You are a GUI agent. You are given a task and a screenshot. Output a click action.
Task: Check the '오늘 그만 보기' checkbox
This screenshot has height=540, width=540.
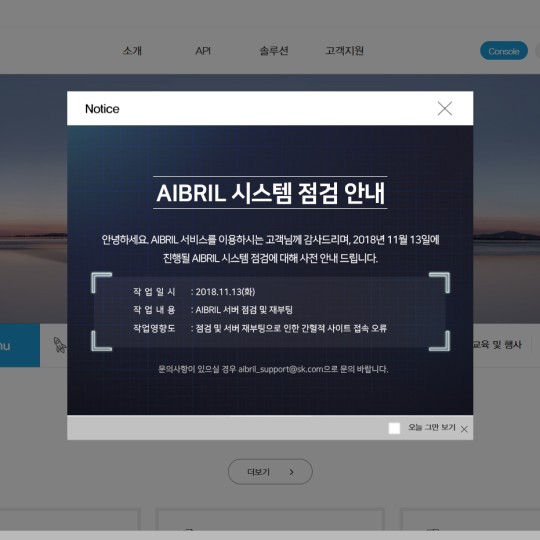tap(394, 428)
